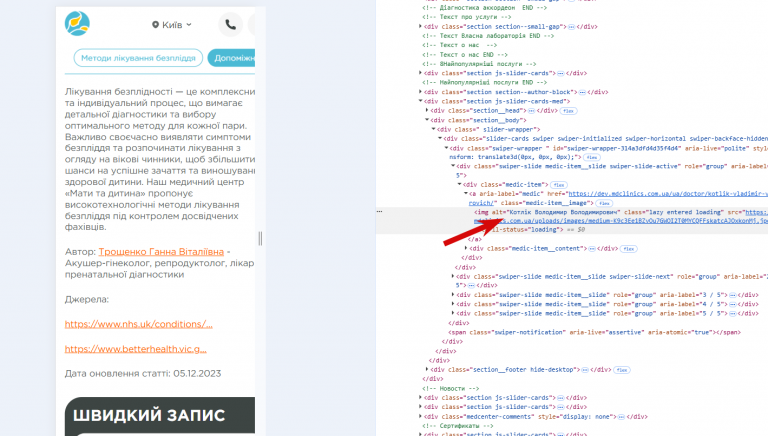Click the 'Текст Власна лабораторія END' comment
Image resolution: width=768 pixels, height=436 pixels.
488,36
